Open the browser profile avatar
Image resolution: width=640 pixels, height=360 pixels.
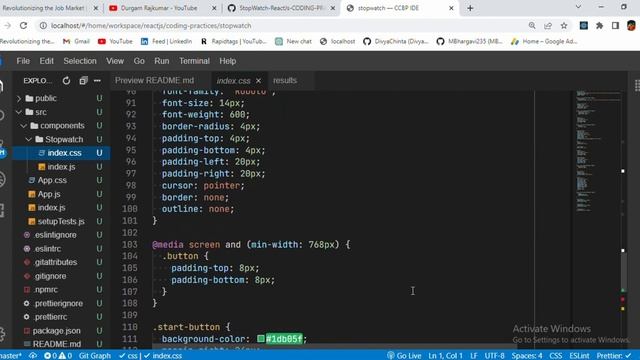(631, 25)
